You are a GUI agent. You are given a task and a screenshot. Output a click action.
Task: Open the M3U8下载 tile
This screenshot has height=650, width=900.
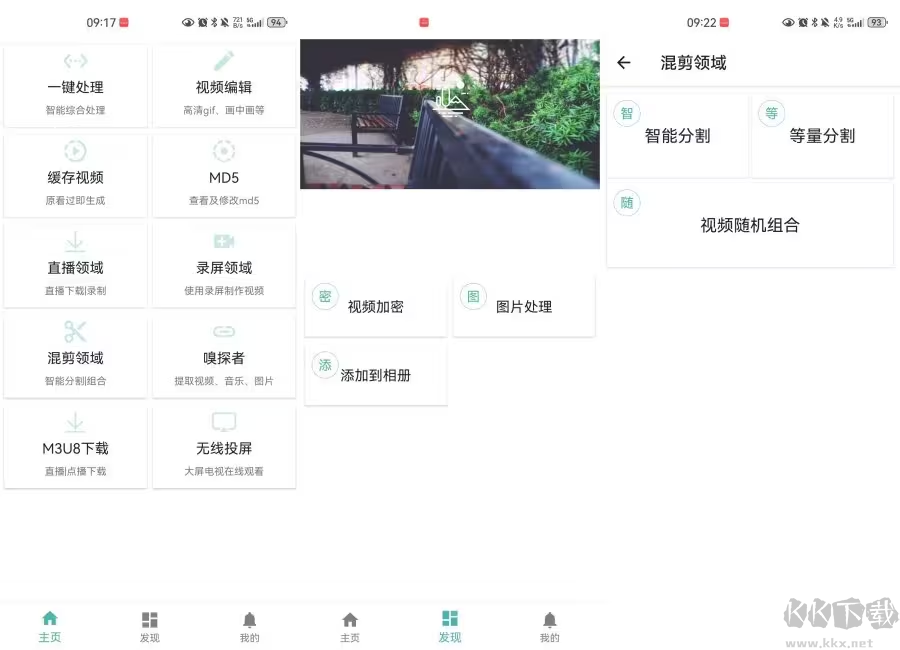pos(75,447)
